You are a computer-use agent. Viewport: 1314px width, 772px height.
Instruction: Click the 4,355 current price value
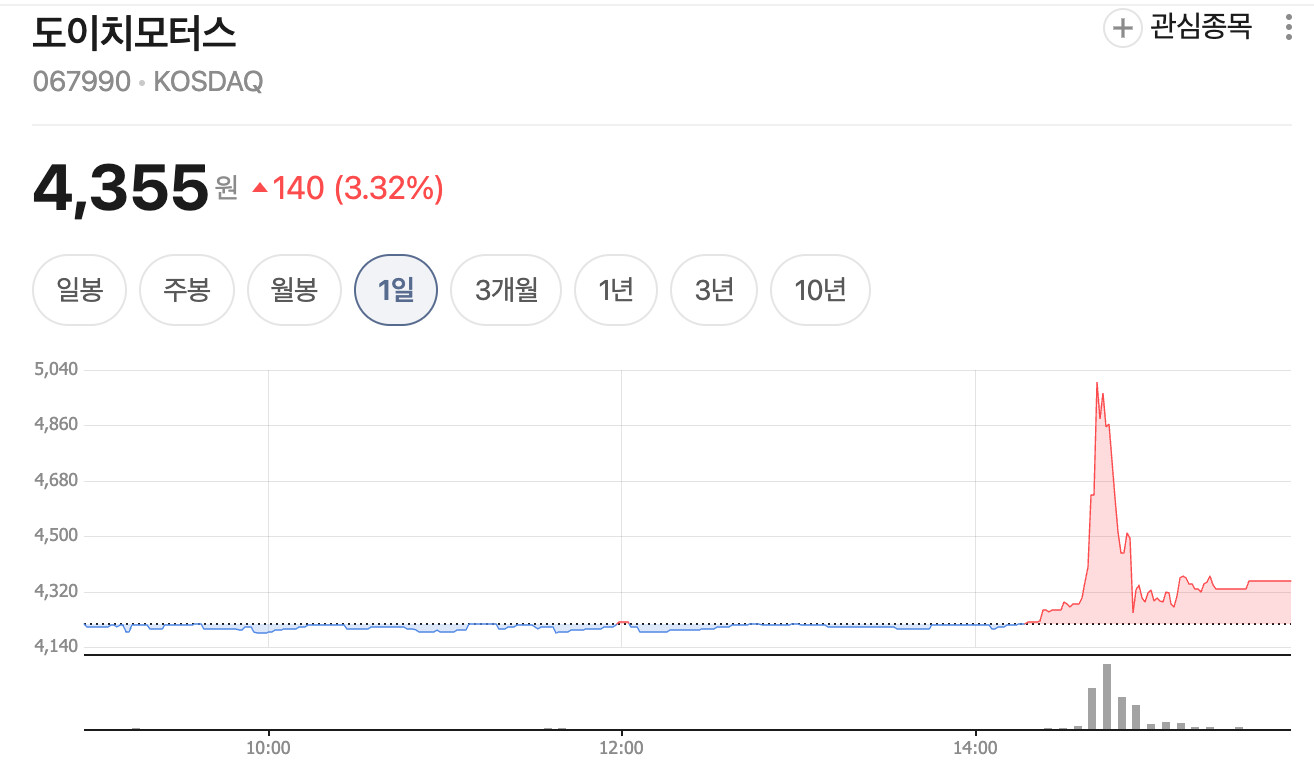point(120,189)
